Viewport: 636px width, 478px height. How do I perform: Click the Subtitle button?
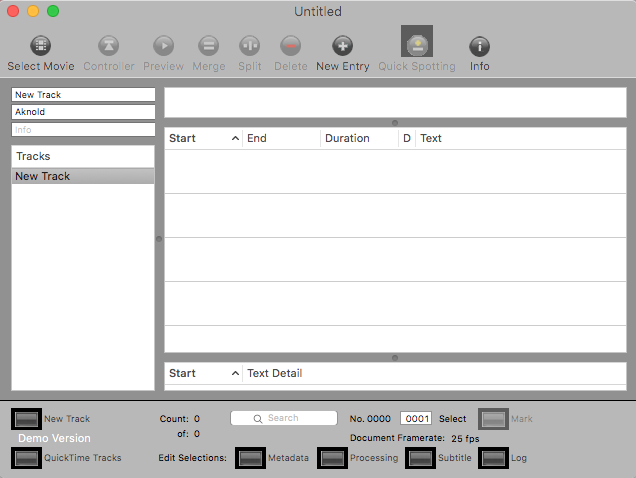[x=422, y=458]
